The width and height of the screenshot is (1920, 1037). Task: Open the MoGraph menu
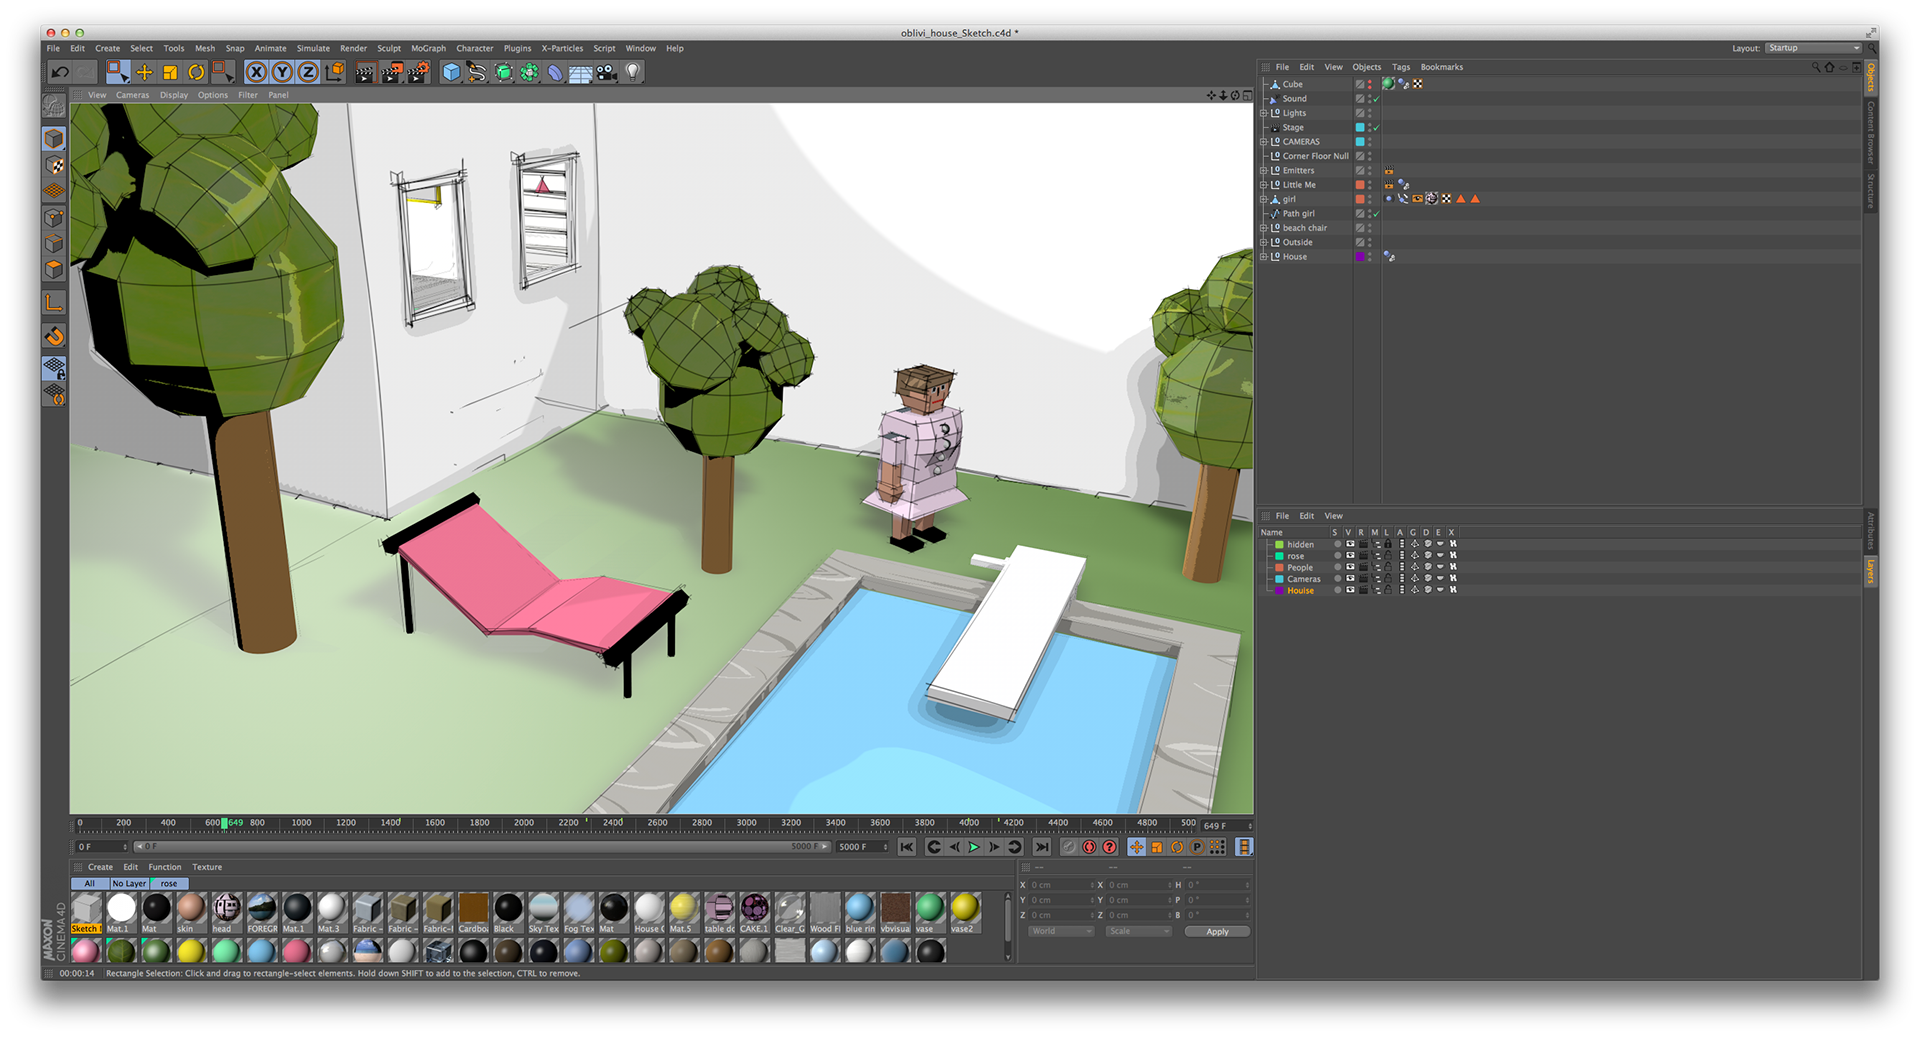428,48
